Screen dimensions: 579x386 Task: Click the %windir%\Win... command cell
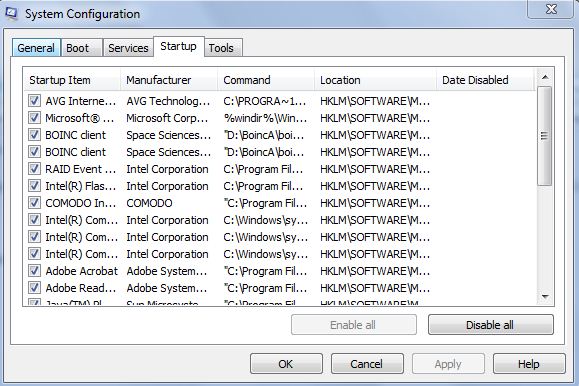click(x=265, y=118)
